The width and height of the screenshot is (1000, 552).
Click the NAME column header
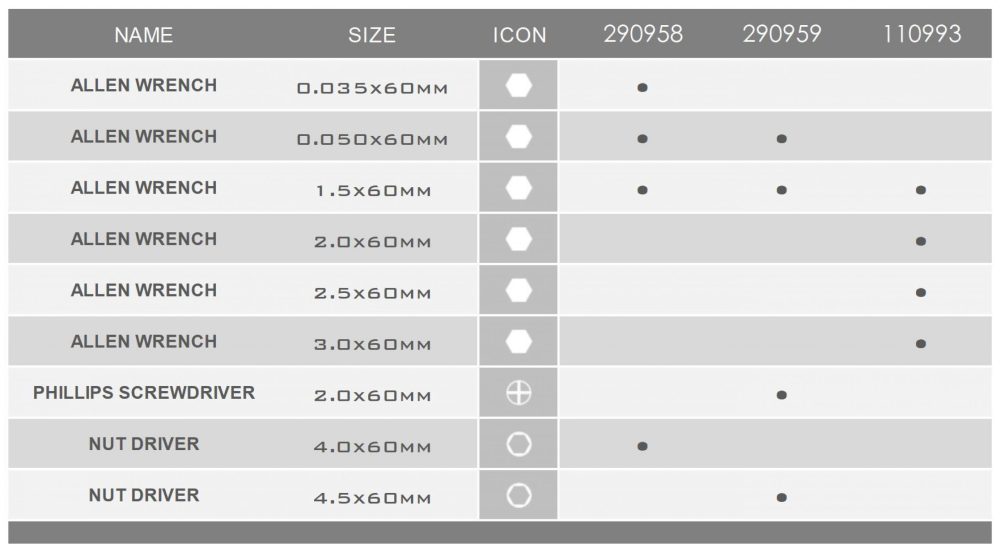(x=143, y=34)
